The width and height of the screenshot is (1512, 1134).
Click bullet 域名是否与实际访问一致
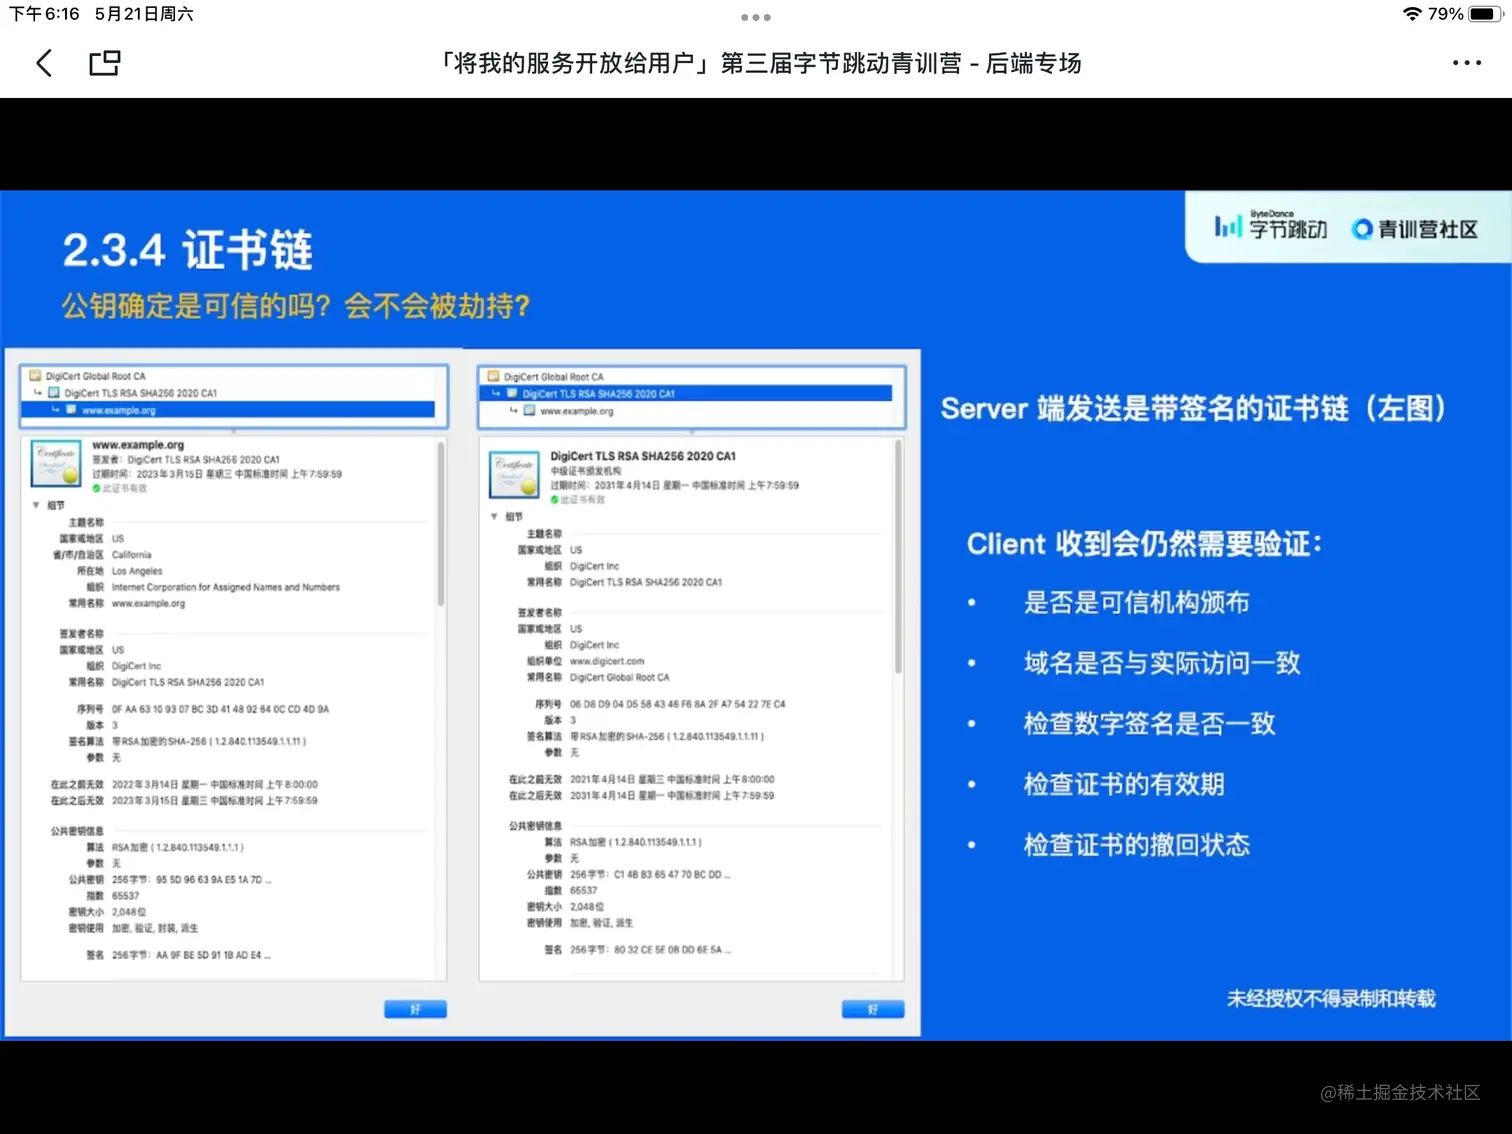1162,662
